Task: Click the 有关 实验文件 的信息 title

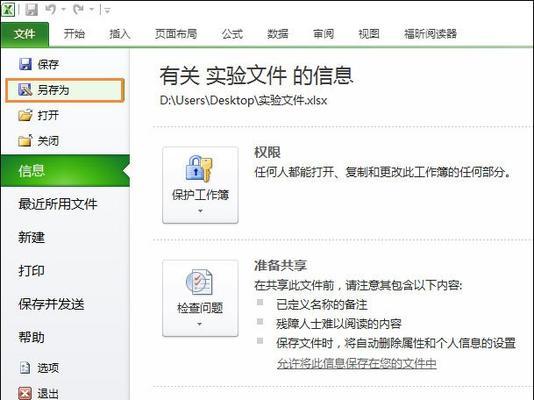Action: (256, 76)
